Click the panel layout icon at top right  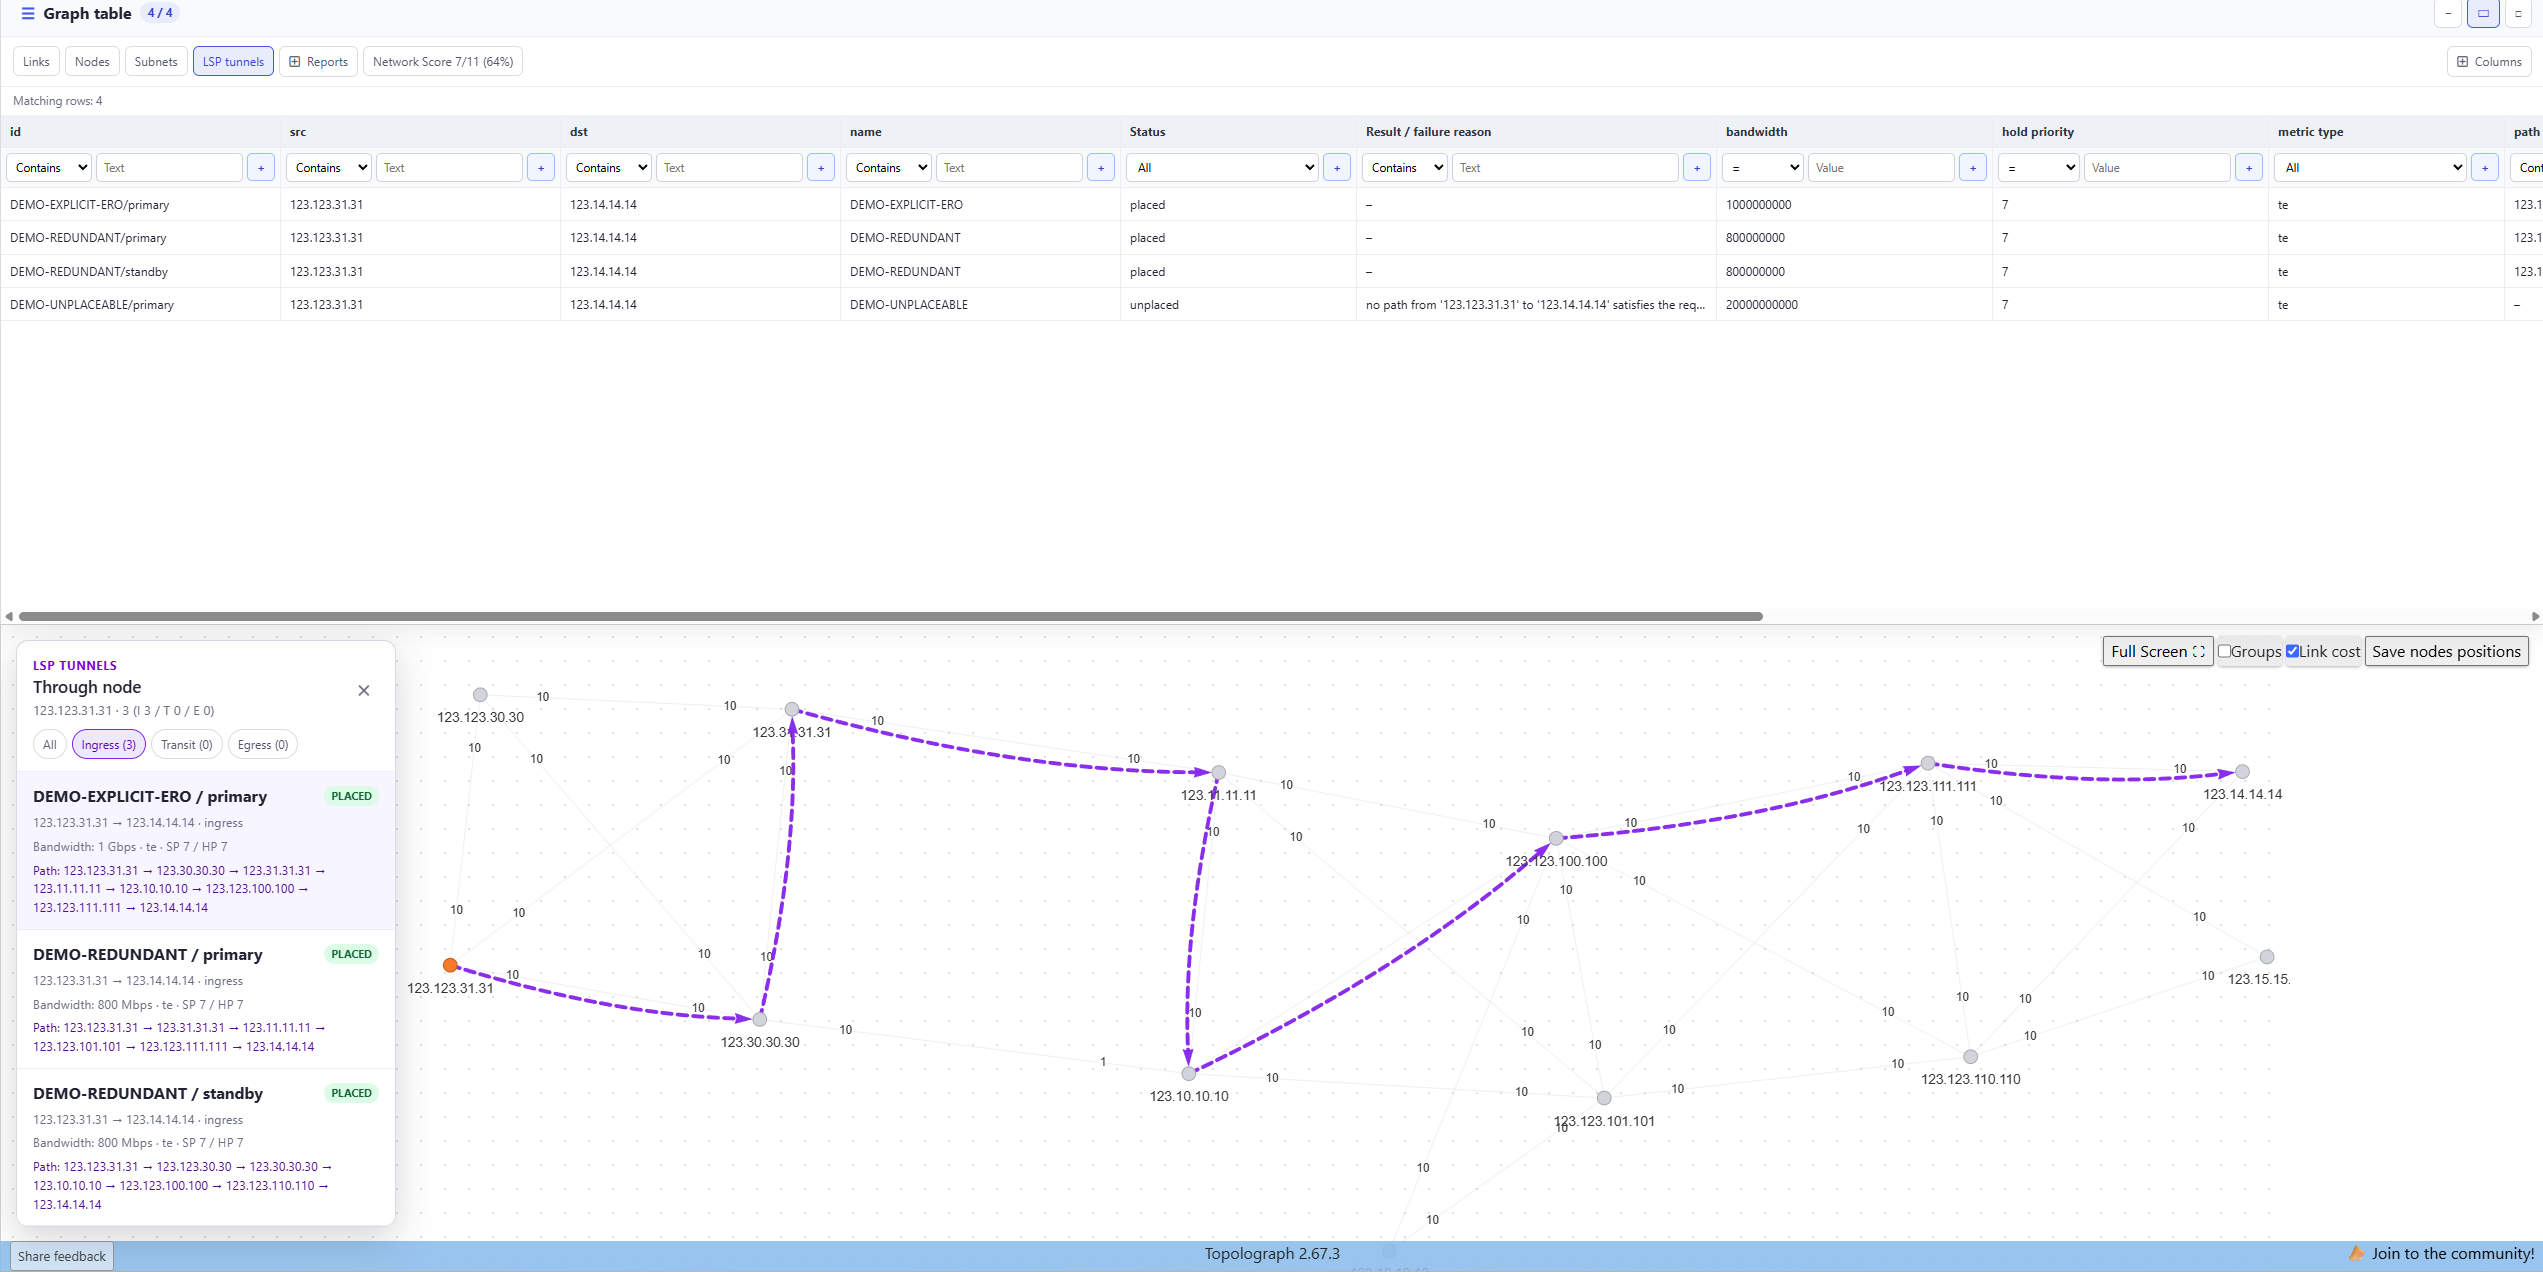[x=2483, y=14]
